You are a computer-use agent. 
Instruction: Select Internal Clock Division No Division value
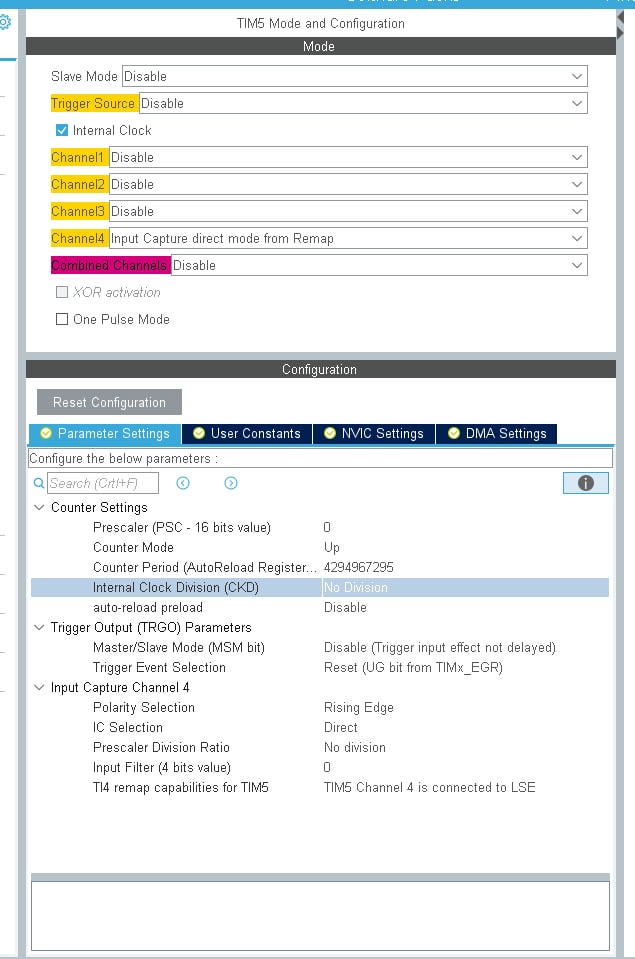[x=356, y=588]
